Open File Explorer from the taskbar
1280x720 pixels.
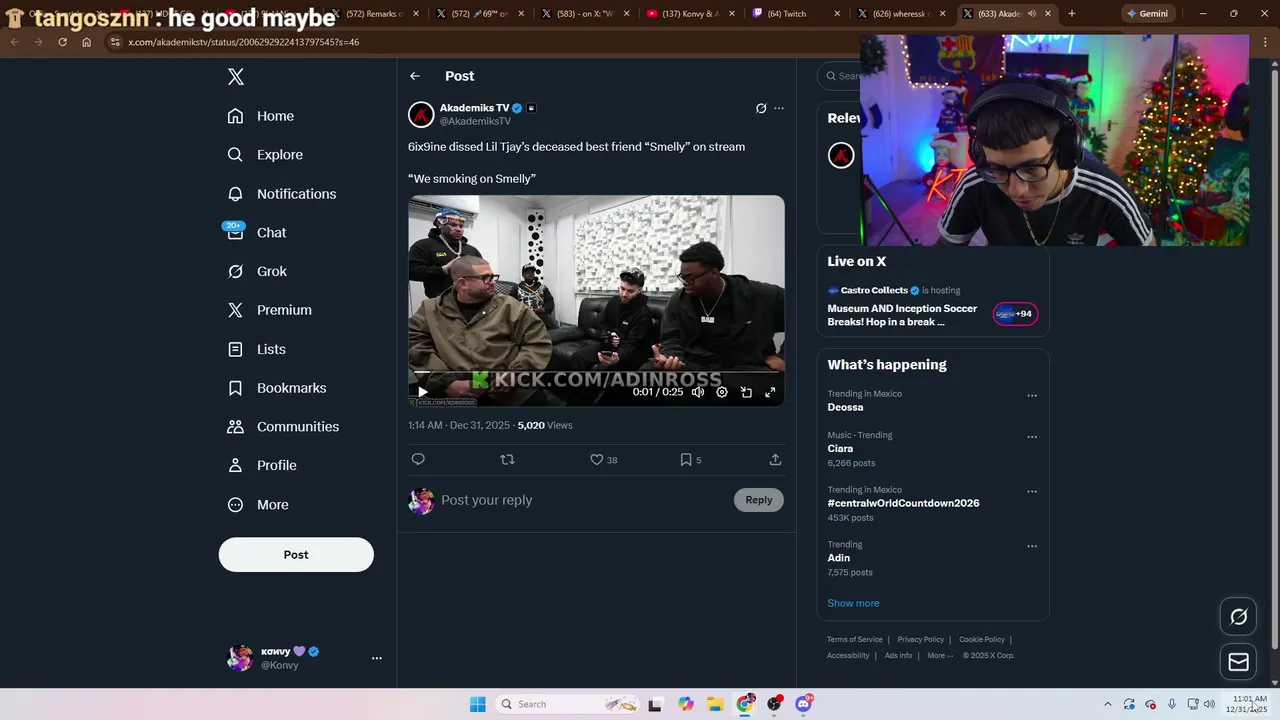715,704
